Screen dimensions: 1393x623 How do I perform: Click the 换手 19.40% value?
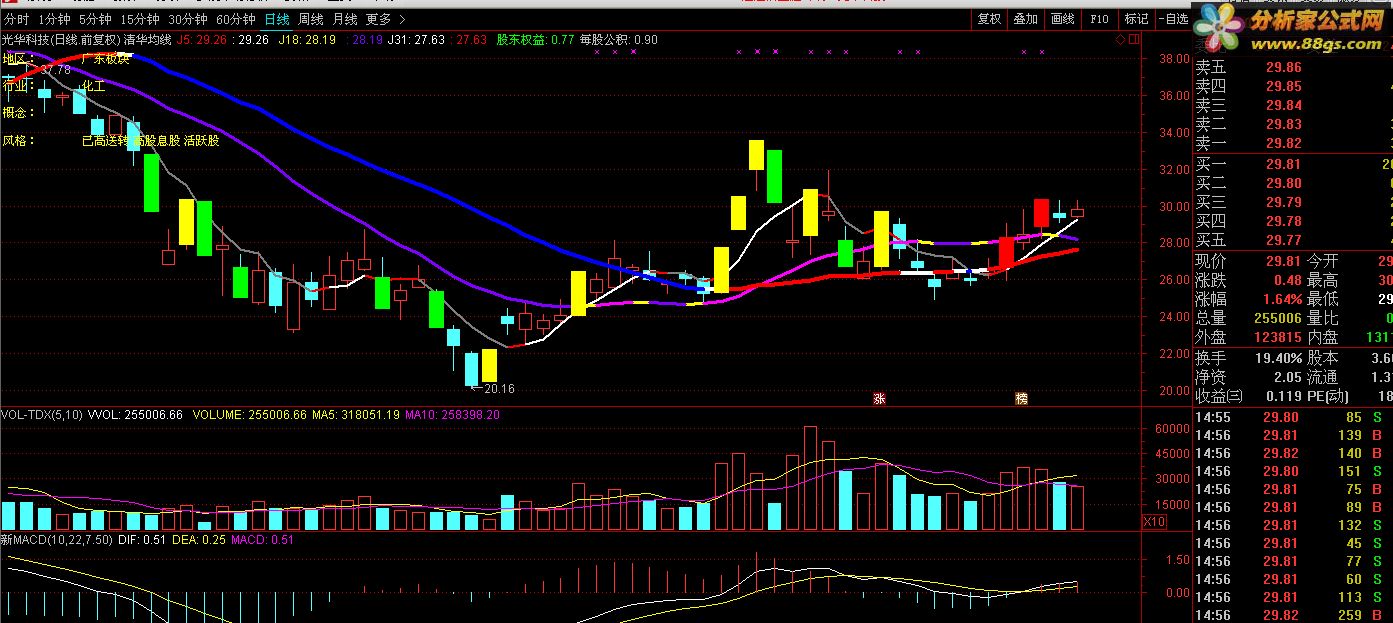[1279, 357]
